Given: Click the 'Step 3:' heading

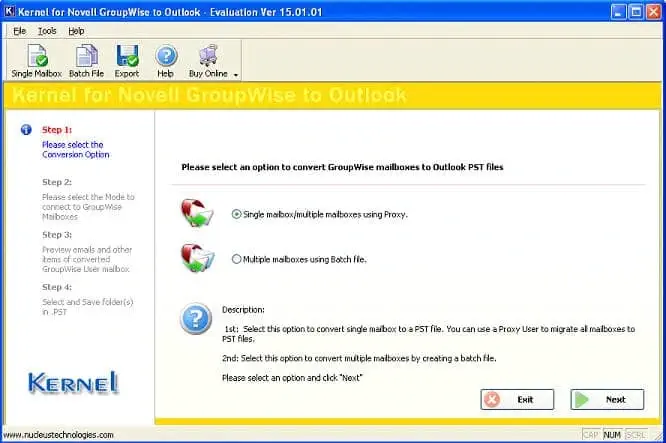Looking at the screenshot, I should click(57, 235).
